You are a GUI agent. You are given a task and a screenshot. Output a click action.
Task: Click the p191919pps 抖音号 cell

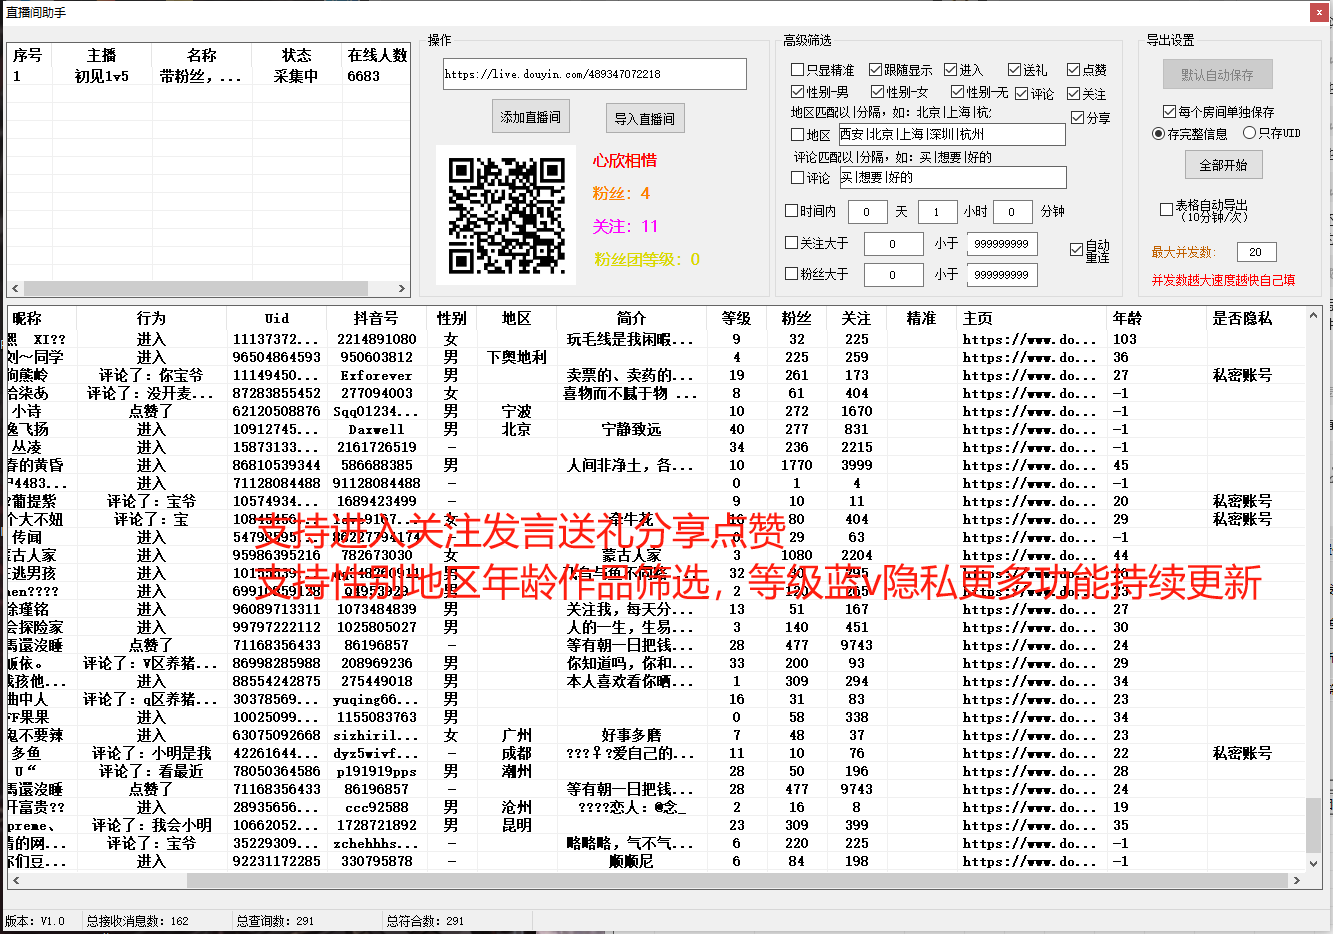click(x=376, y=771)
